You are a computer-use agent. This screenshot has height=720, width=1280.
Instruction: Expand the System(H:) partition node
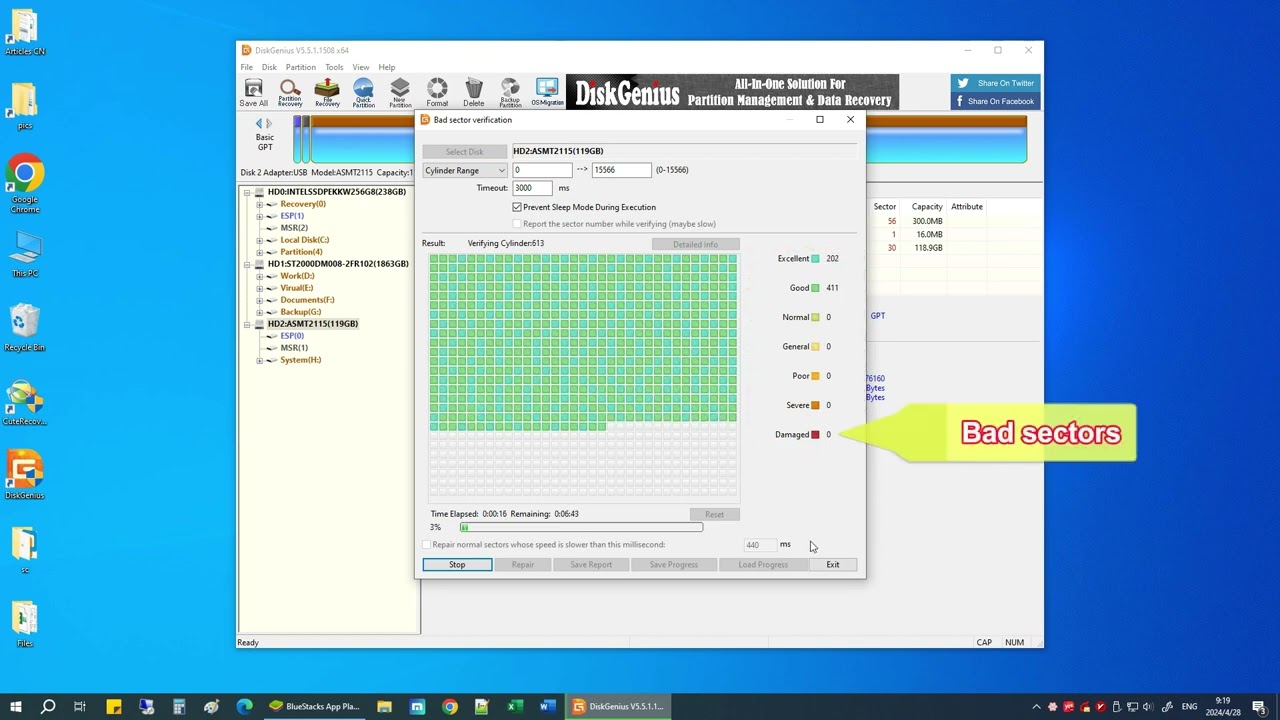[259, 360]
